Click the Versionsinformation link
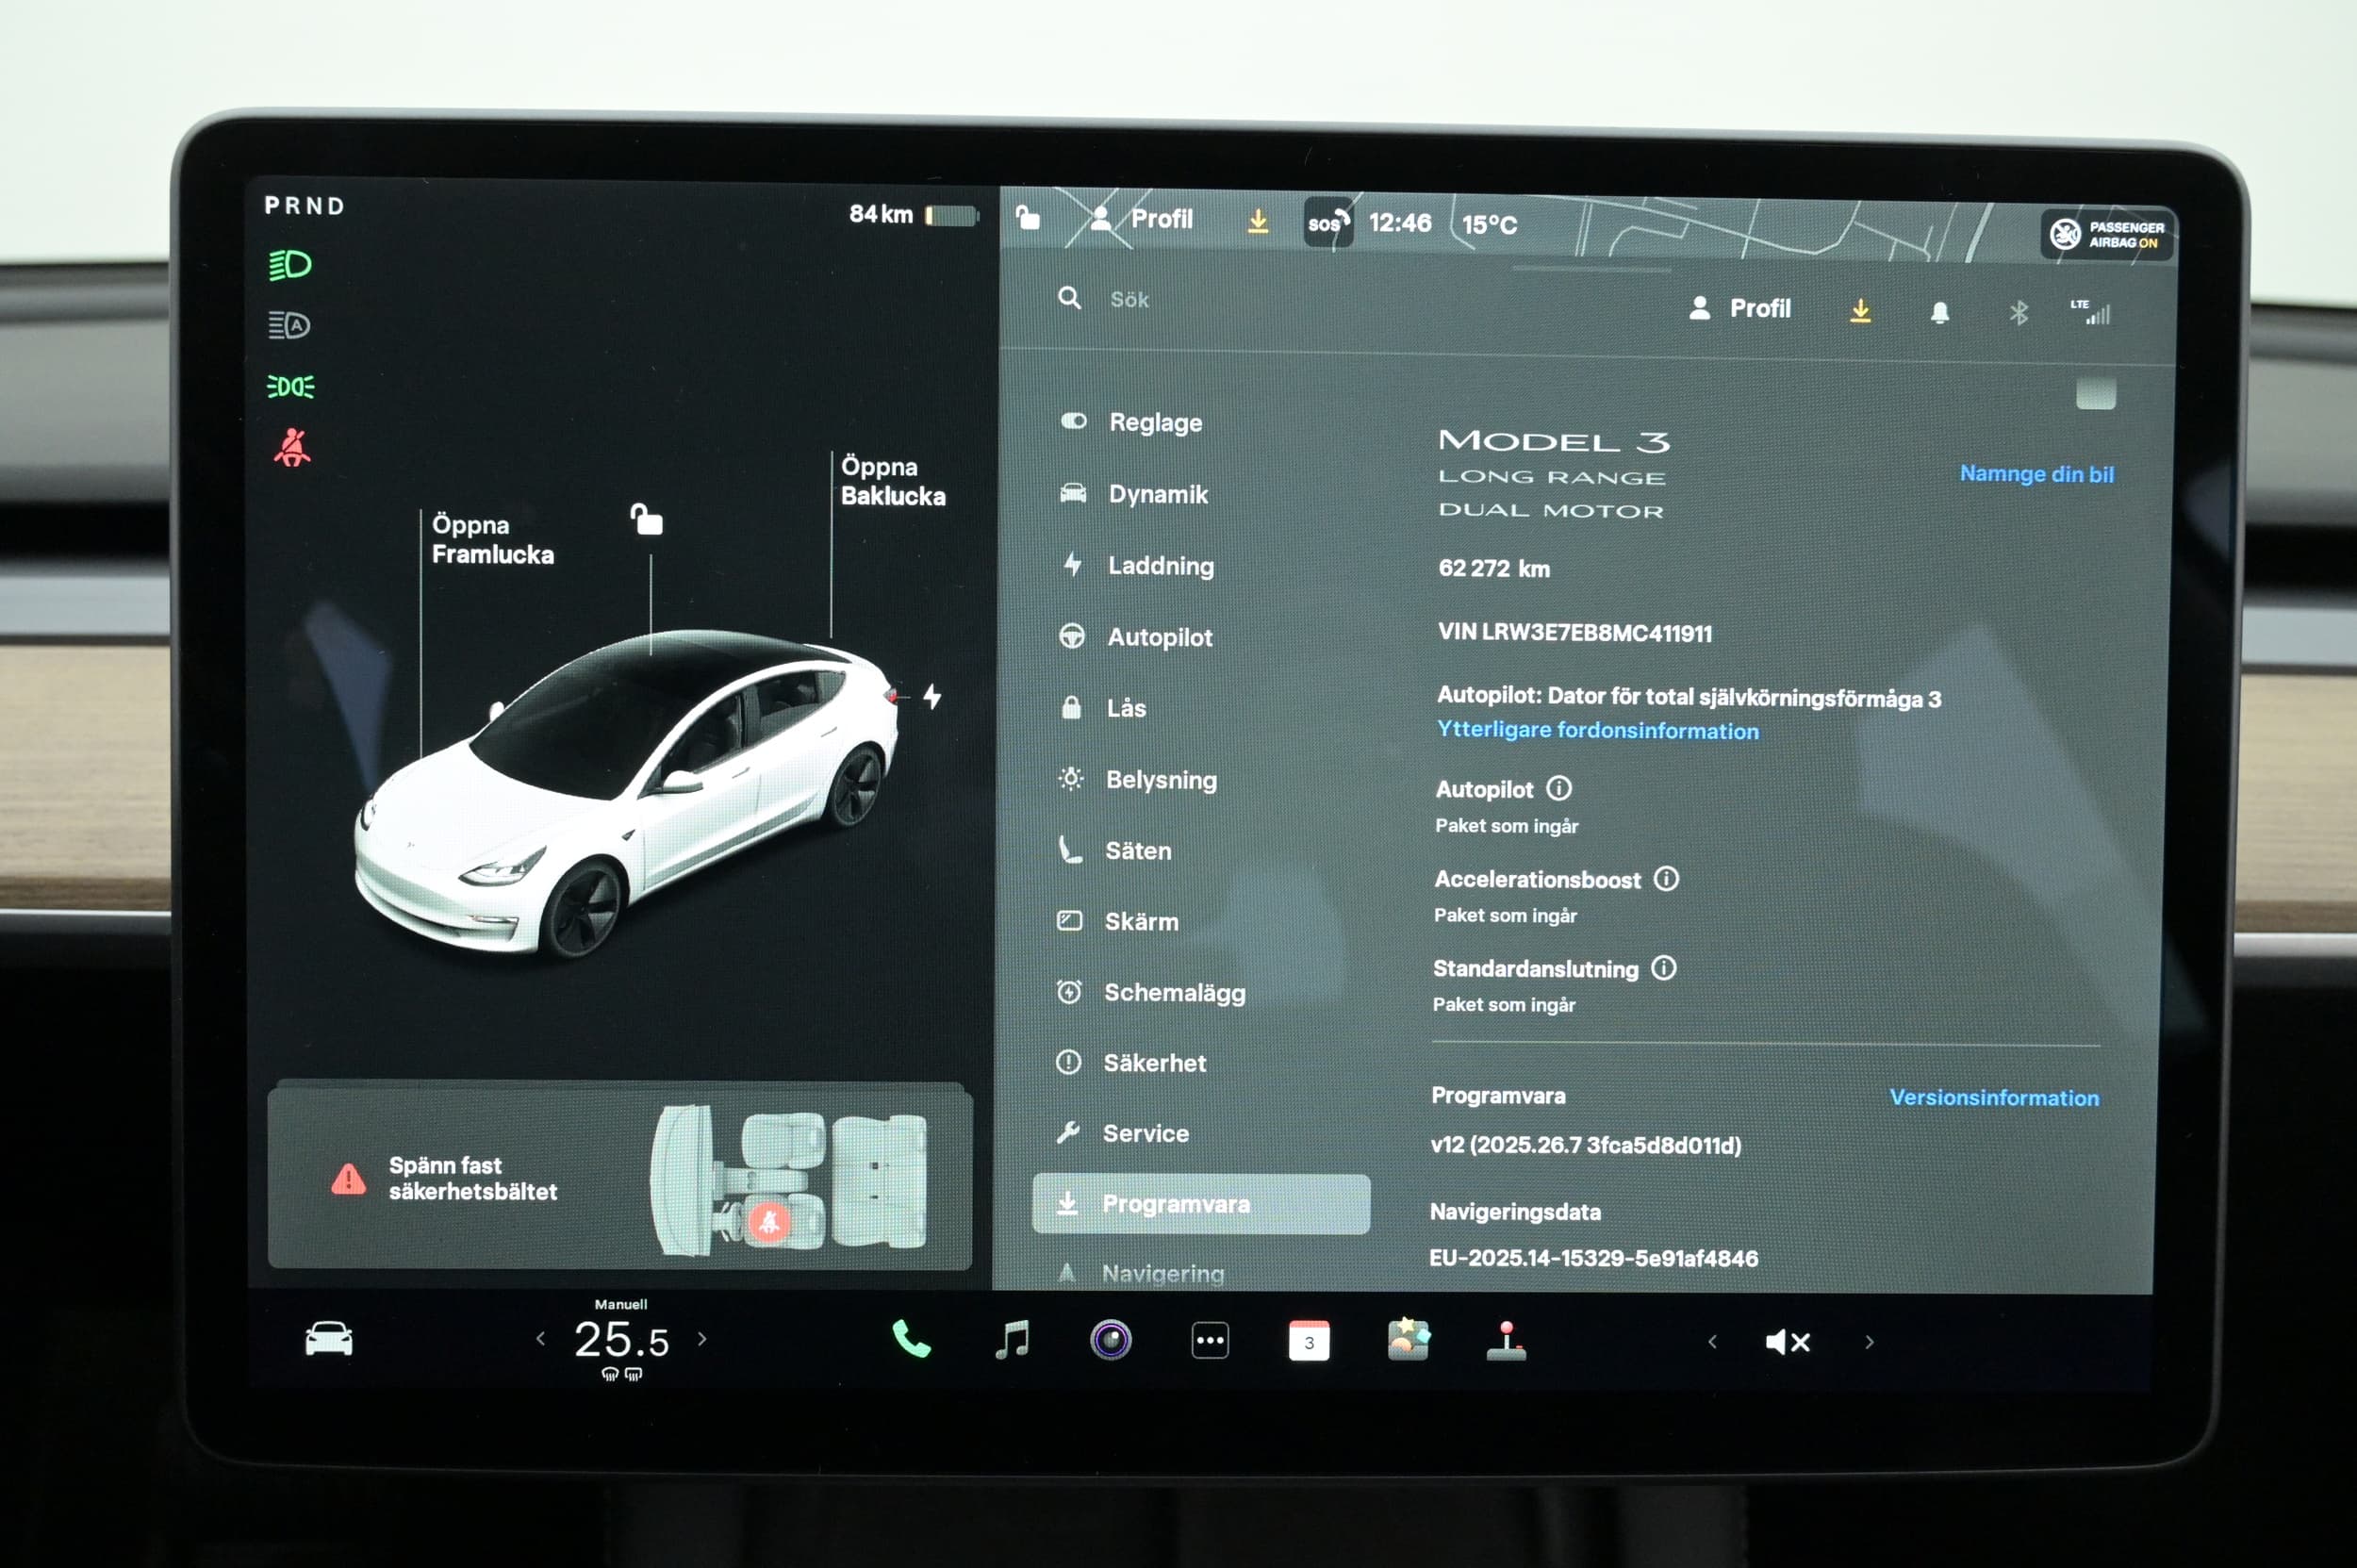 coord(1993,1098)
